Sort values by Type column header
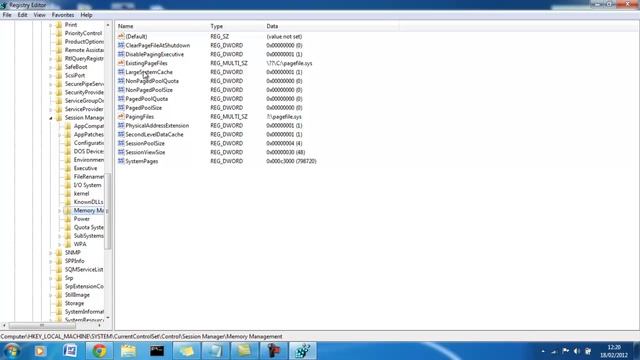Screen dimensions: 640x360 click(236, 26)
